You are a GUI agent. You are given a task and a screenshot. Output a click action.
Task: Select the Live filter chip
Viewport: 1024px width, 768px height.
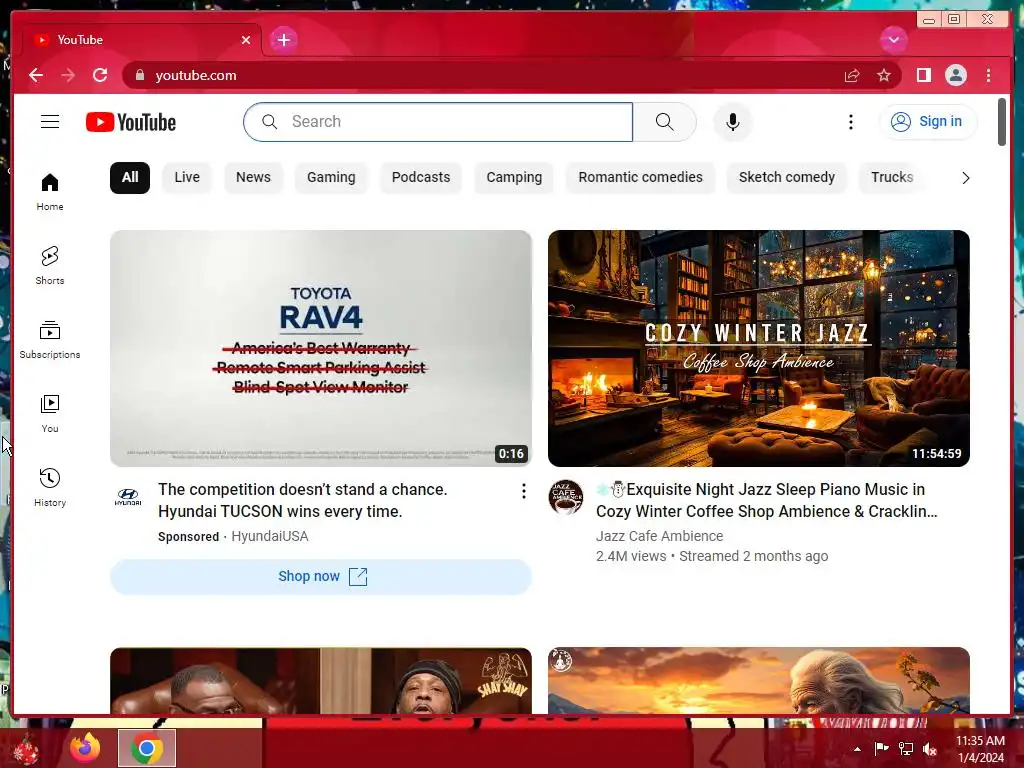(187, 178)
